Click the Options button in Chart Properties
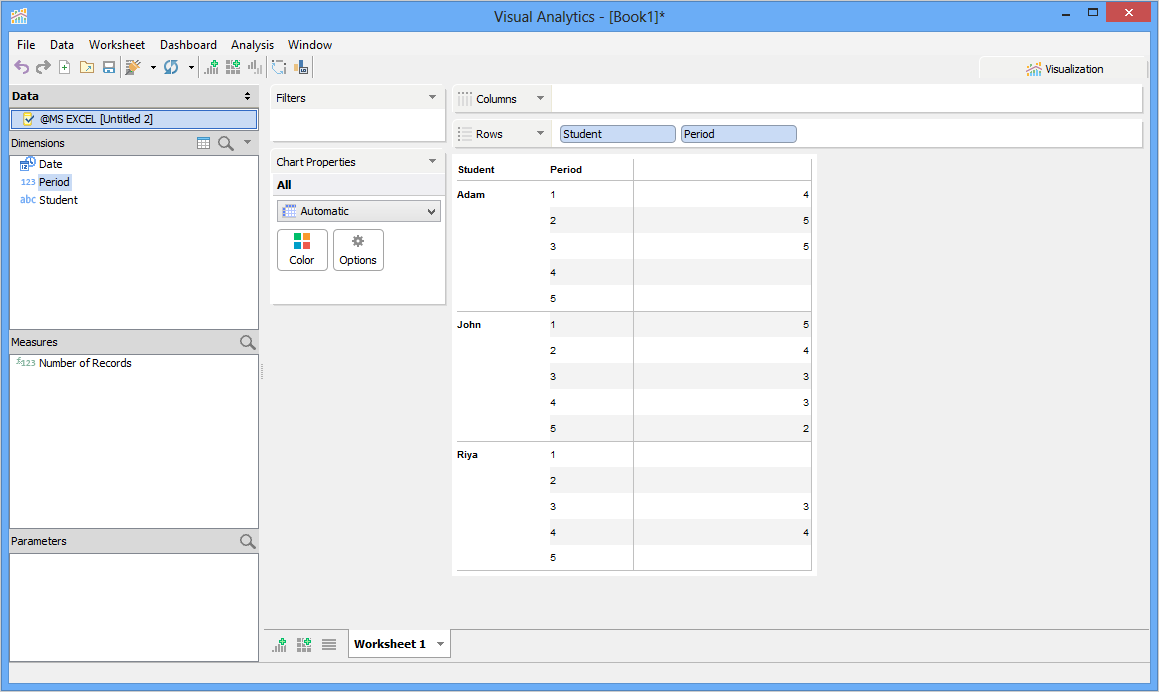The image size is (1159, 692). point(358,250)
